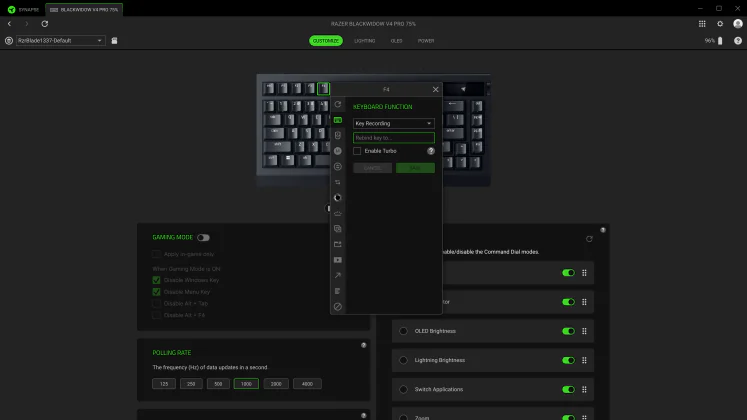The width and height of the screenshot is (747, 420).
Task: Check Apply in-game only
Action: pyautogui.click(x=156, y=254)
